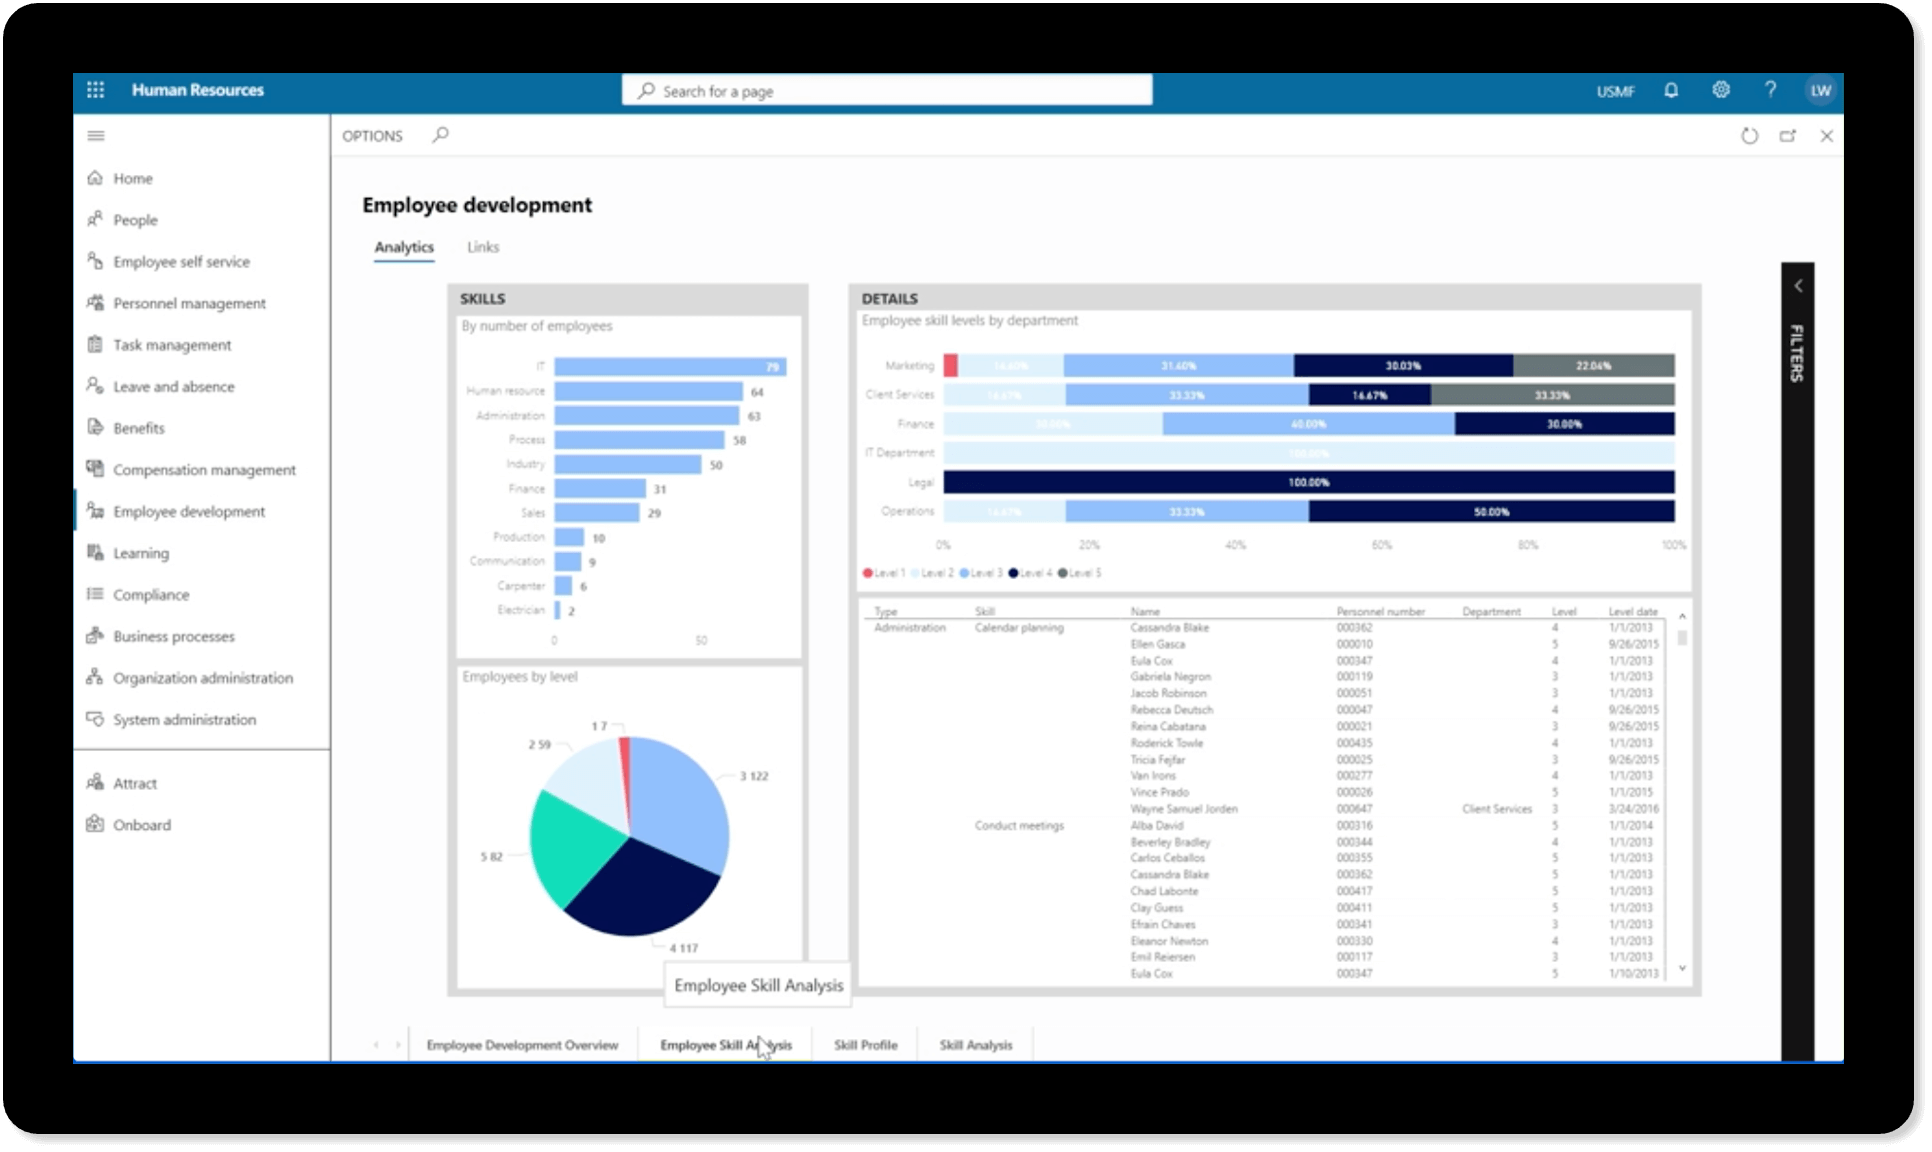The image size is (1932, 1152).
Task: Click the notifications bell icon
Action: point(1671,90)
